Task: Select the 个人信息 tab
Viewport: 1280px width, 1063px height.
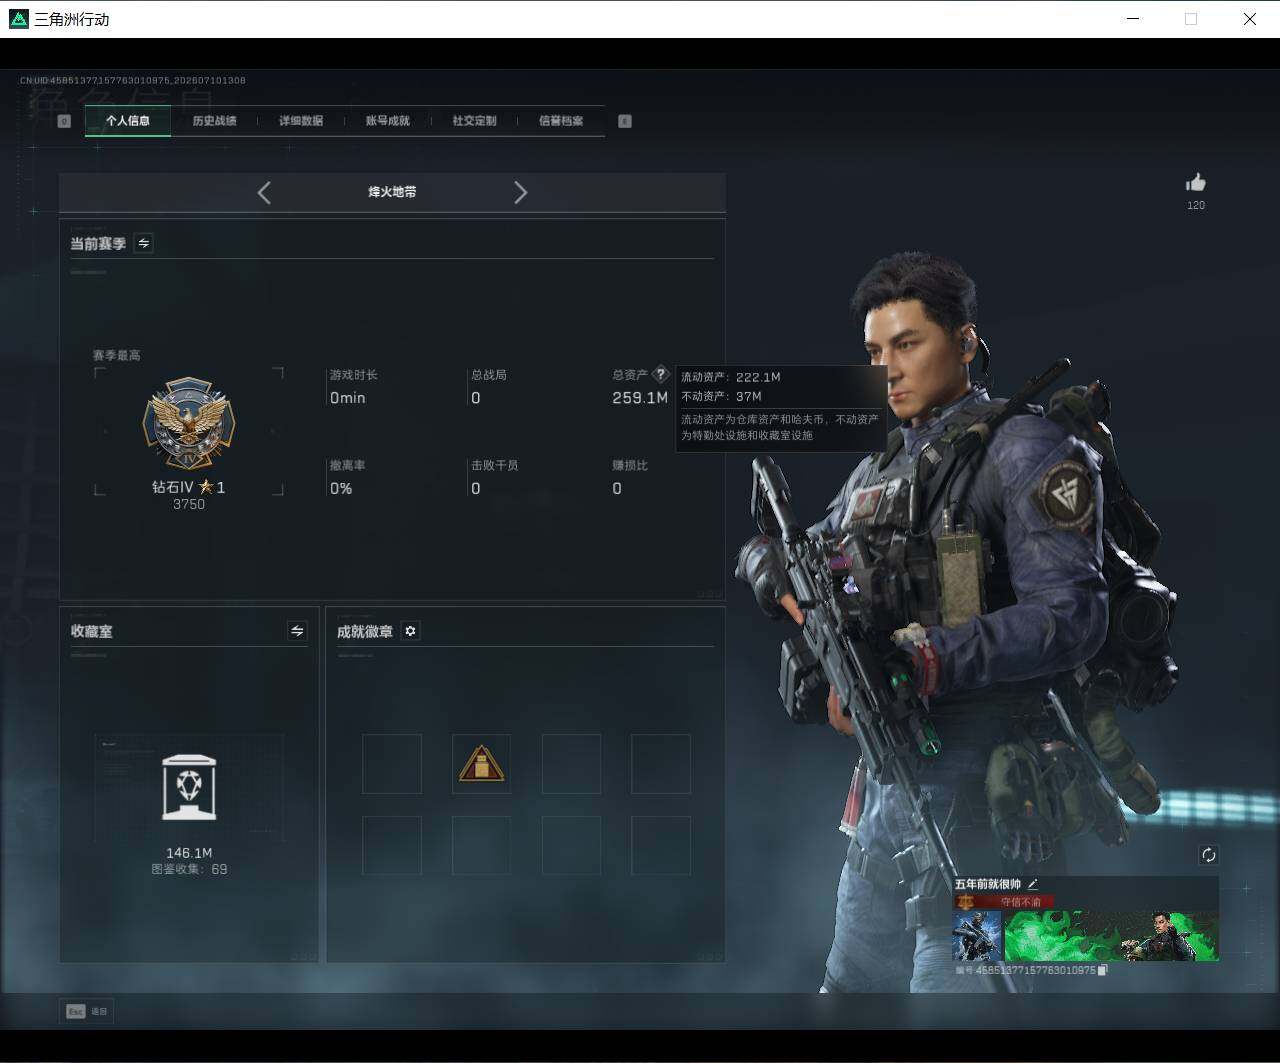Action: (x=128, y=121)
